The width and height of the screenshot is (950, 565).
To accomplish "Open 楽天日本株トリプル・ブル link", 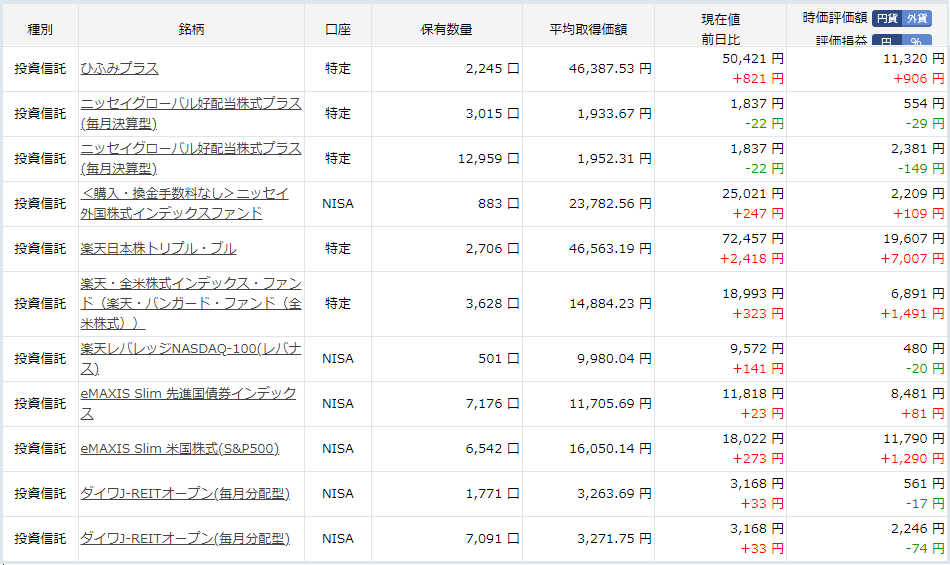I will (x=158, y=248).
